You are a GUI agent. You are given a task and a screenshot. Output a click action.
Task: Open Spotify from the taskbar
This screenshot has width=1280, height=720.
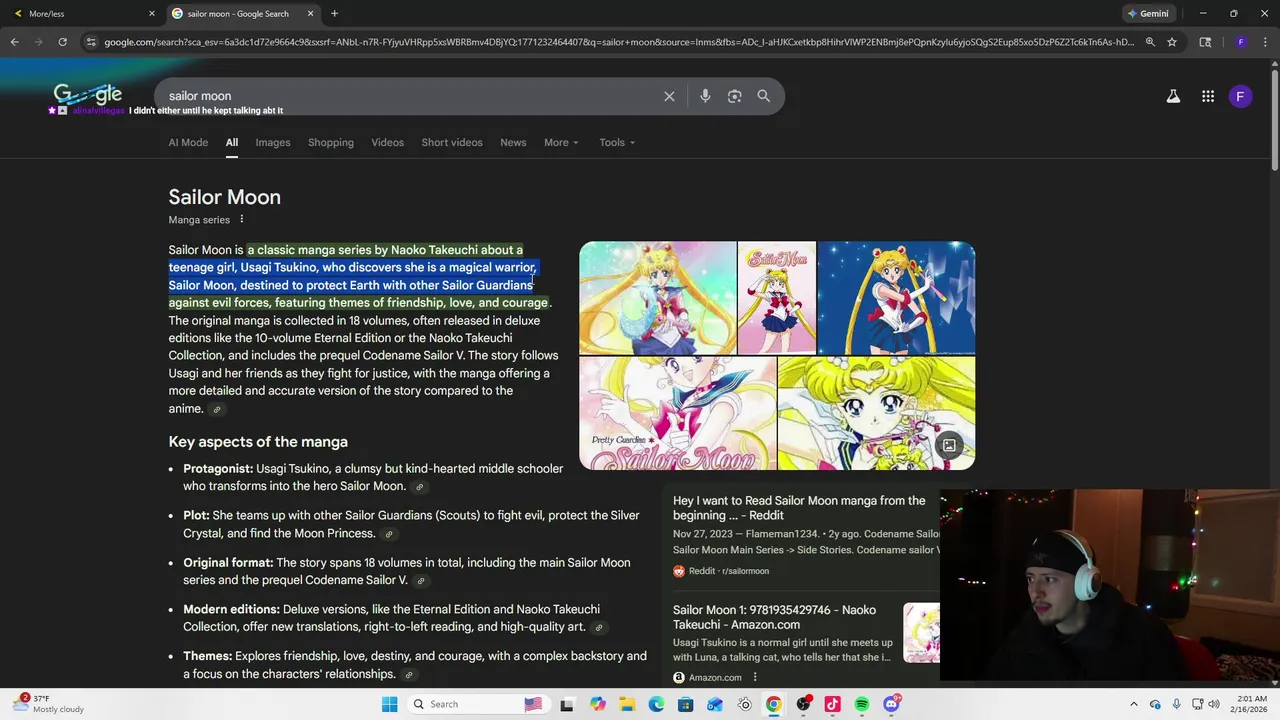coord(861,704)
